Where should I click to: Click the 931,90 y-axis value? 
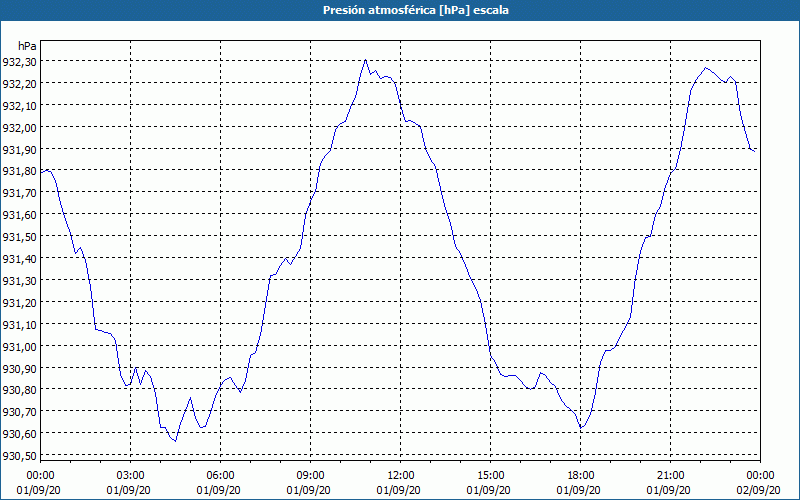pos(20,149)
